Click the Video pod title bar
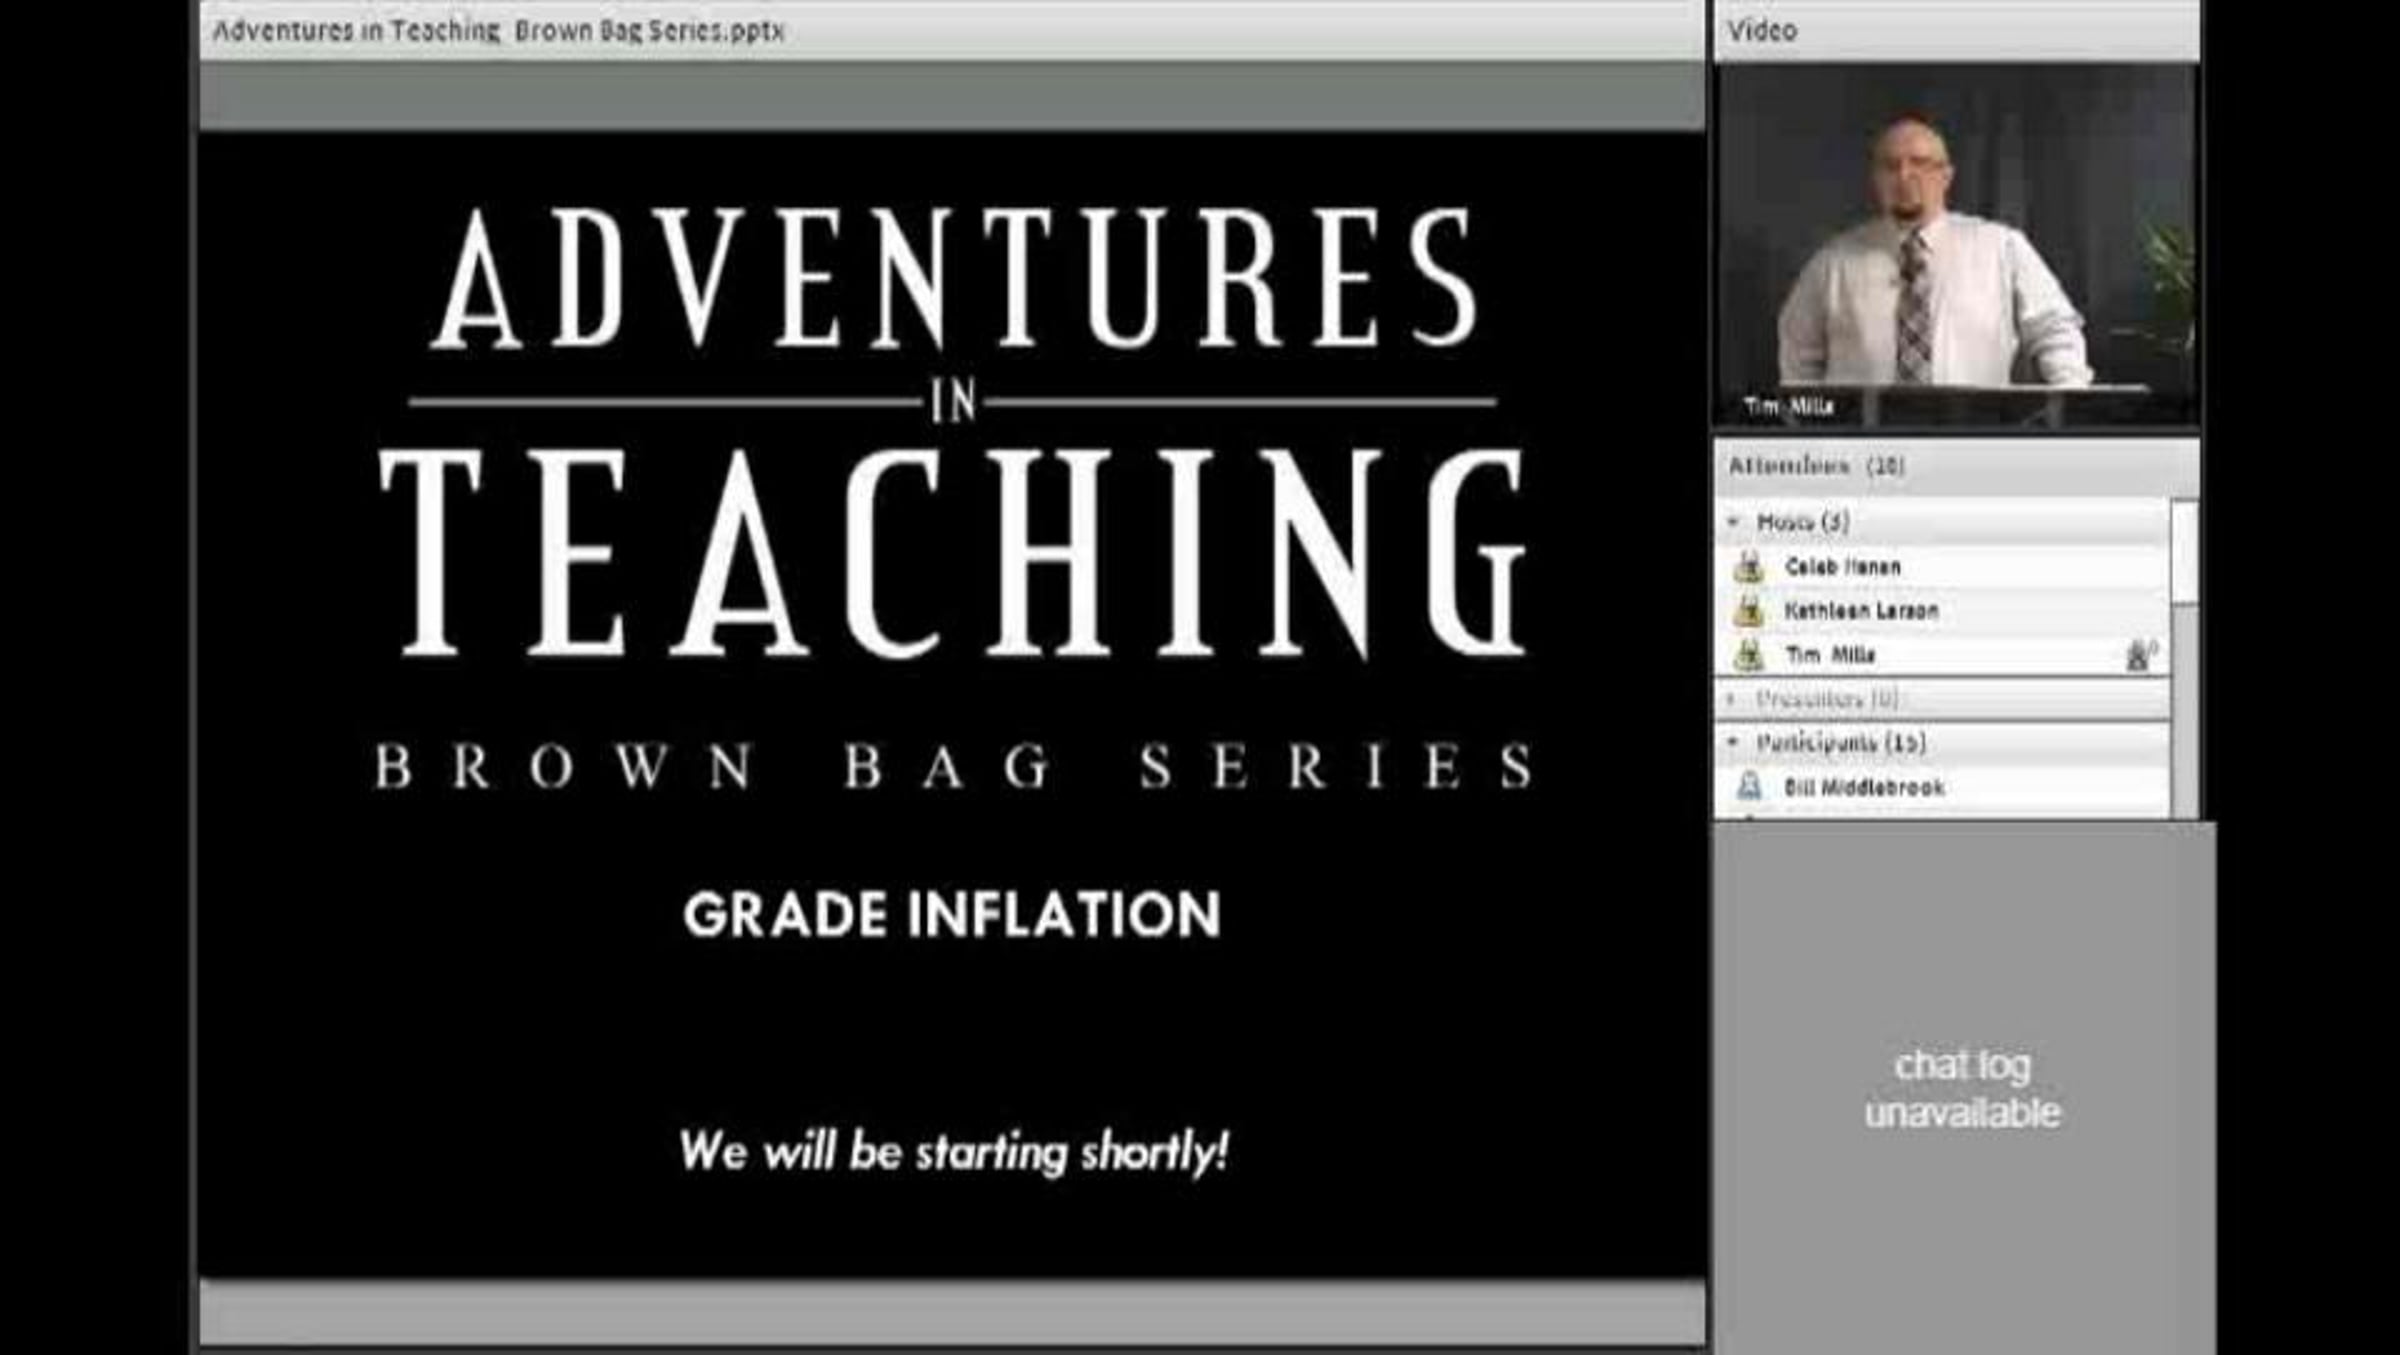2400x1355 pixels. [1762, 31]
